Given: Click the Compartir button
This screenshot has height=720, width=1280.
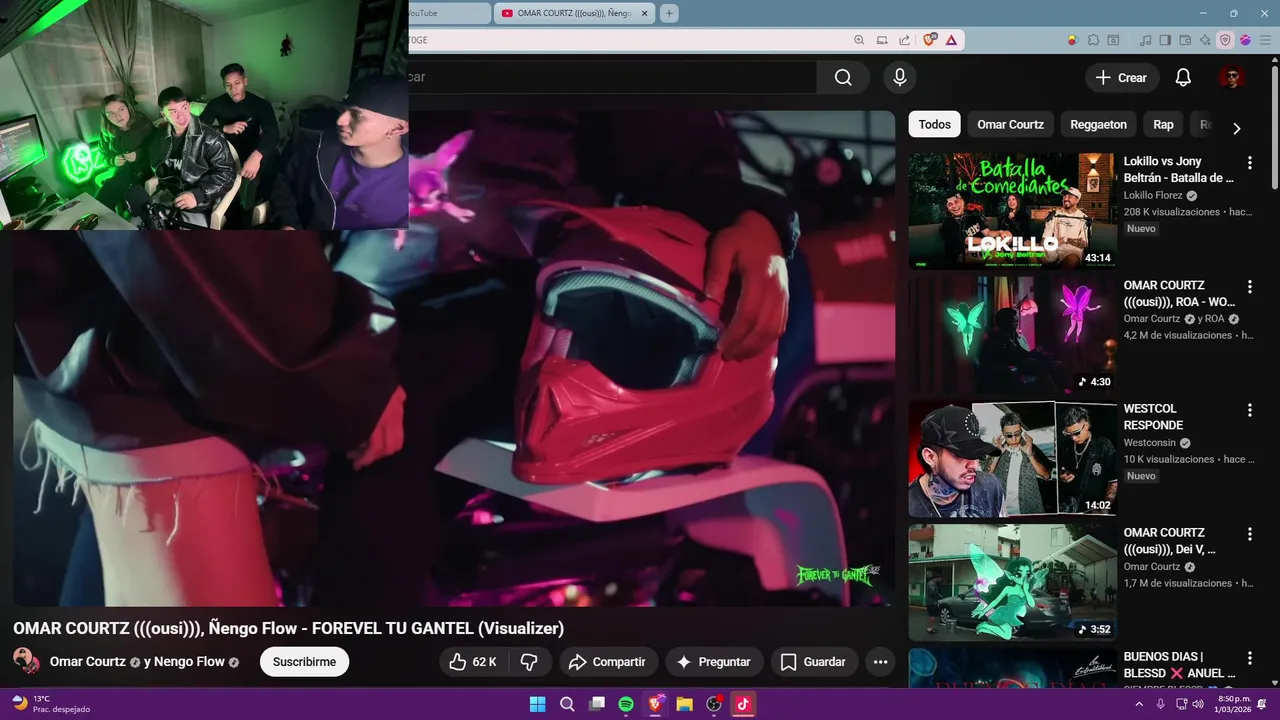Looking at the screenshot, I should point(608,662).
